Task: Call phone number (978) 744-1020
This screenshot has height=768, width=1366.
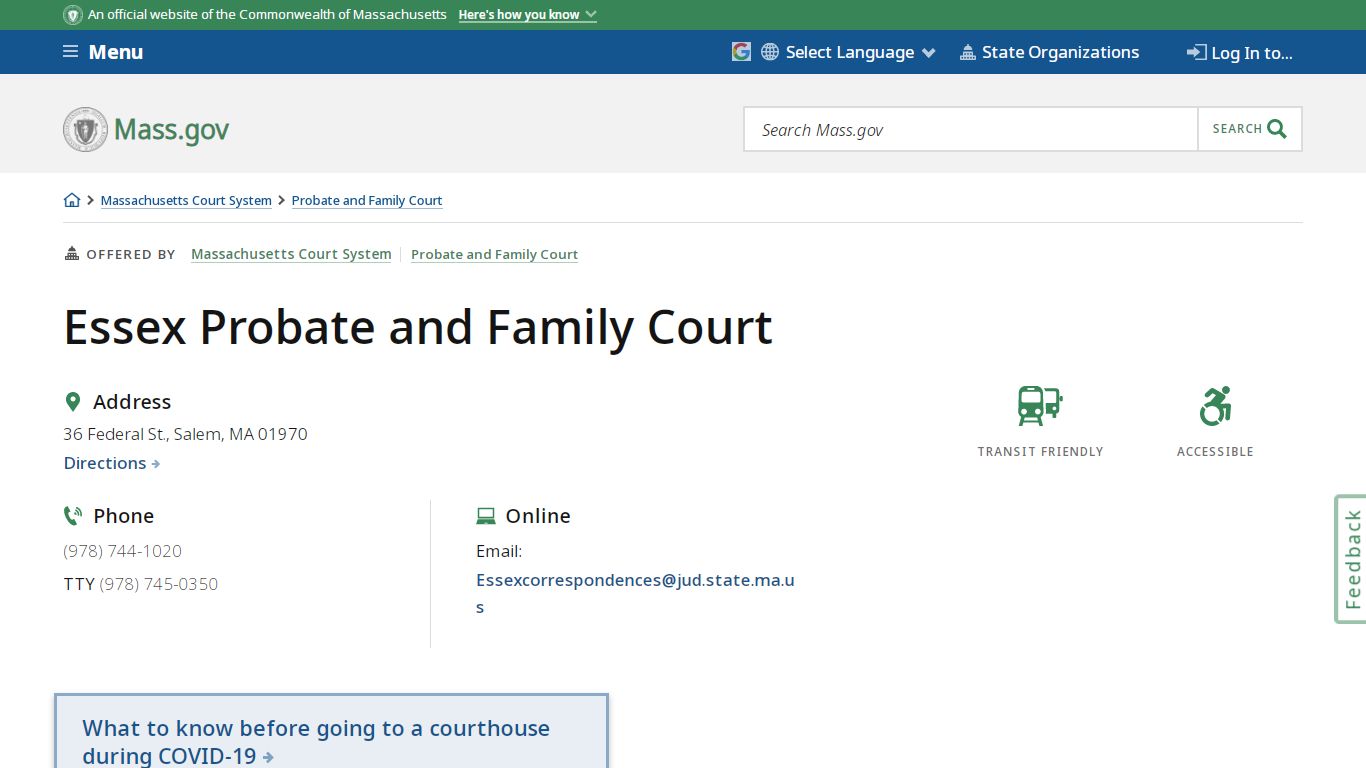Action: coord(122,551)
